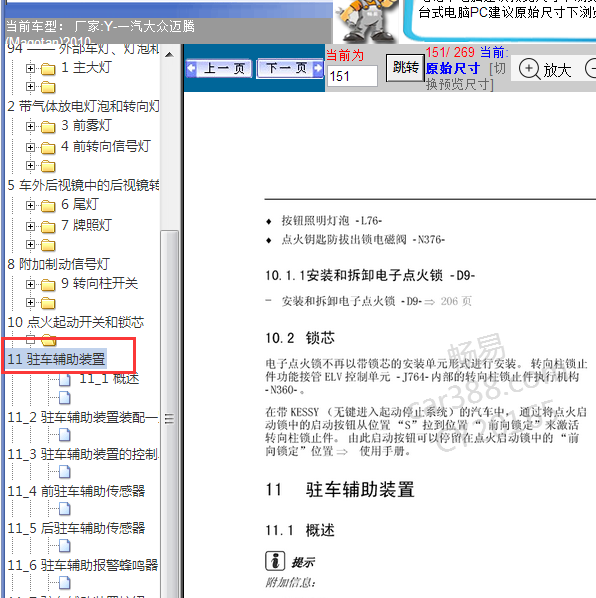Click the '4 前转向信号灯' tree label
Viewport: 596px width, 598px height.
[x=106, y=146]
